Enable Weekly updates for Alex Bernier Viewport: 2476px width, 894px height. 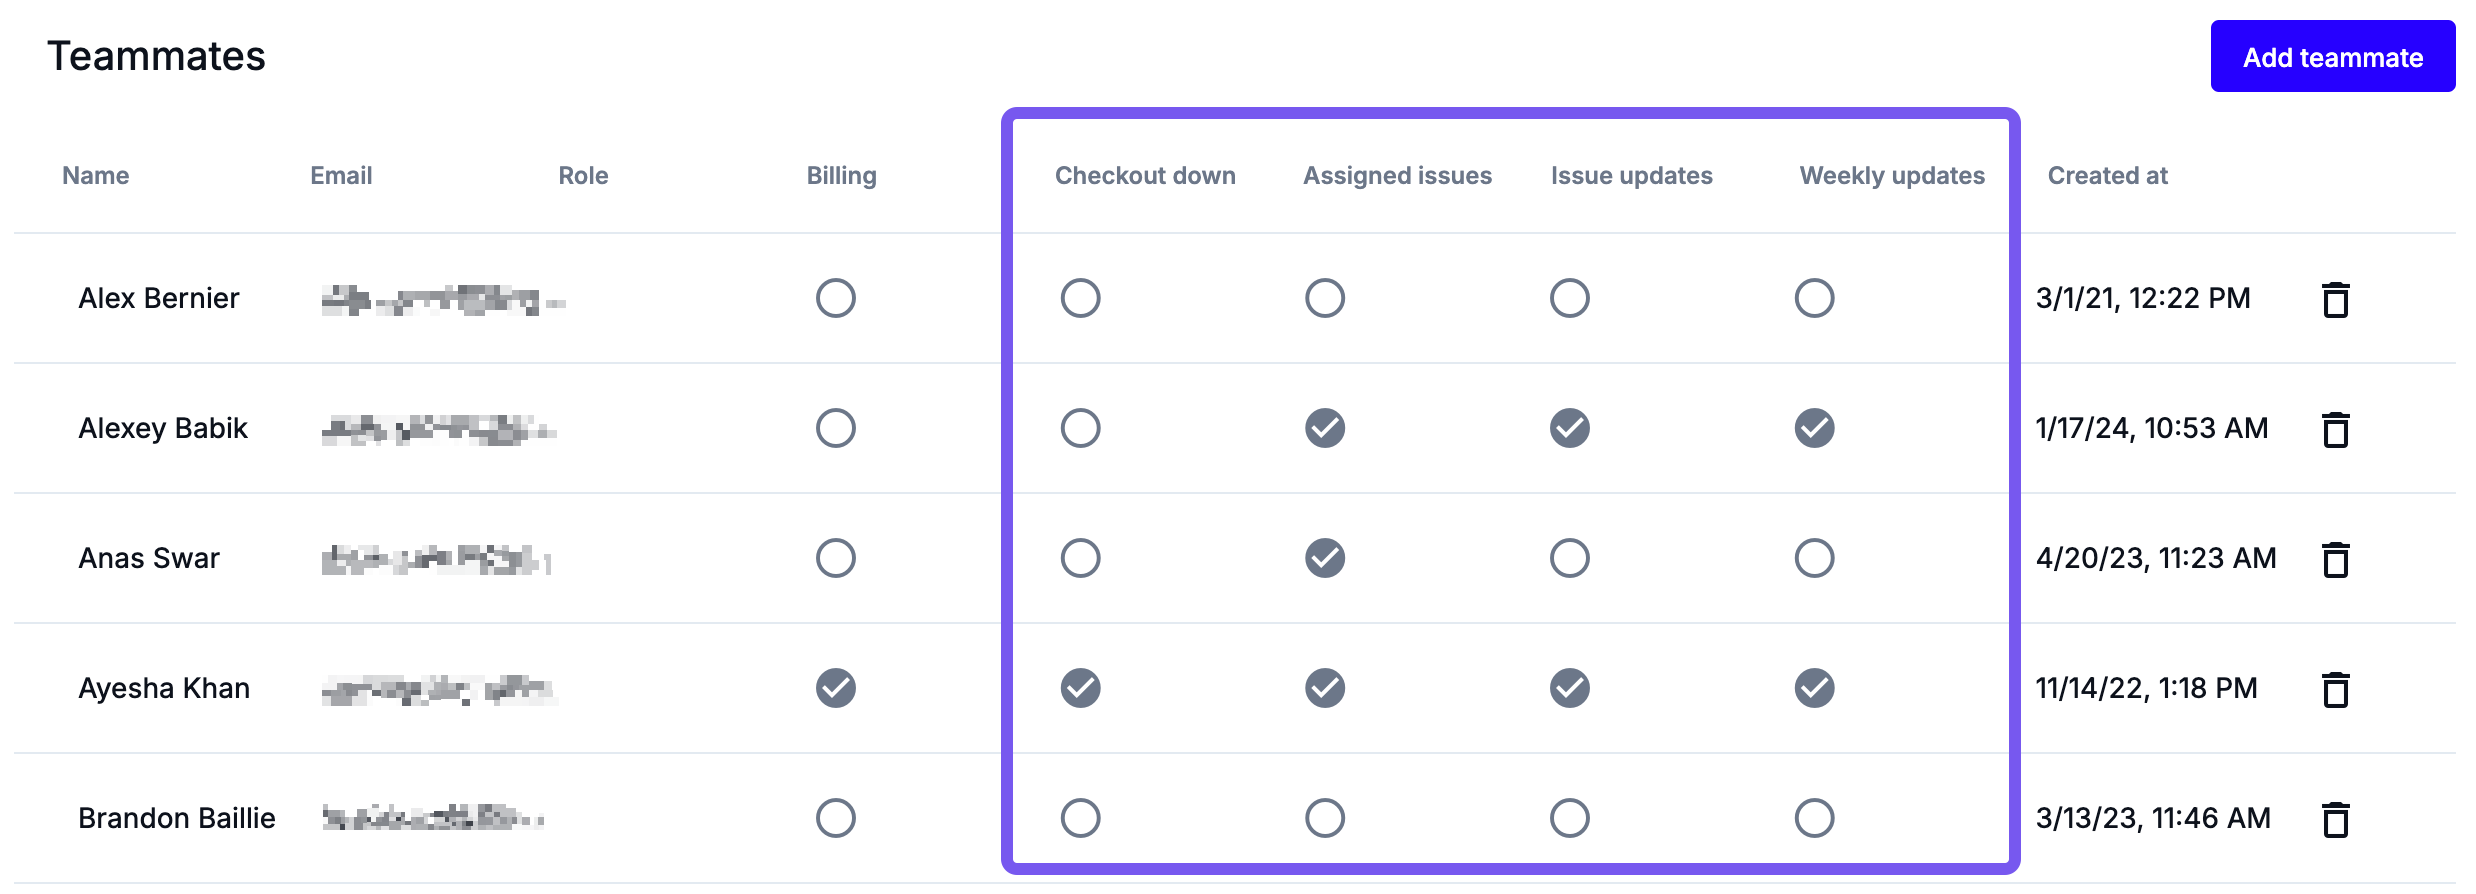1814,298
